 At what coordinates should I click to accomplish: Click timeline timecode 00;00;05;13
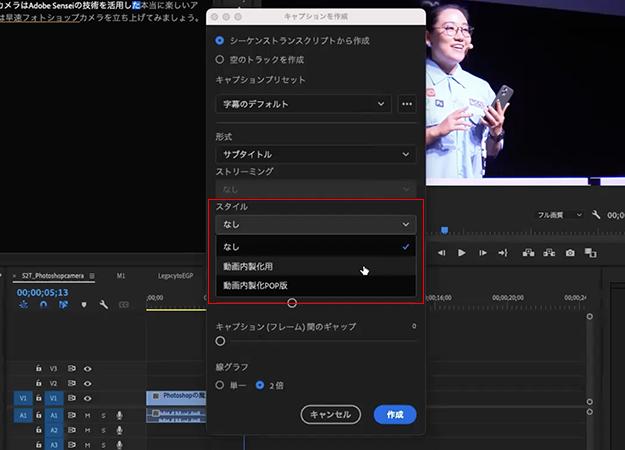(42, 293)
